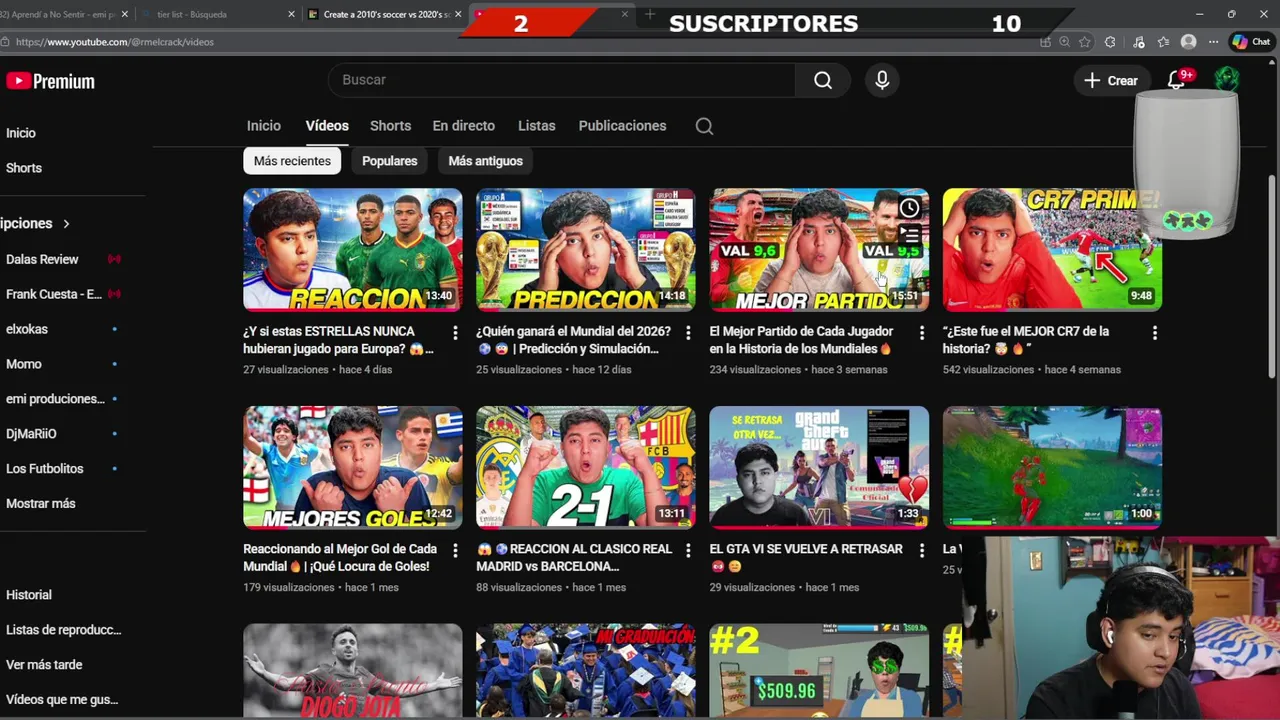Search within the channel using the magnifier icon

click(704, 126)
